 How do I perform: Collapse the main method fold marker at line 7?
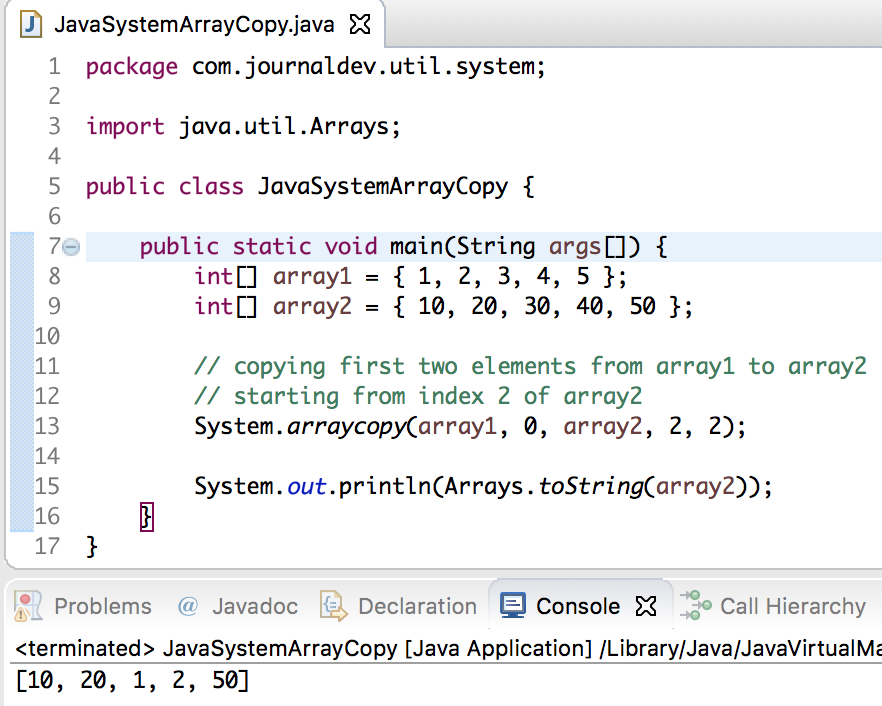71,247
